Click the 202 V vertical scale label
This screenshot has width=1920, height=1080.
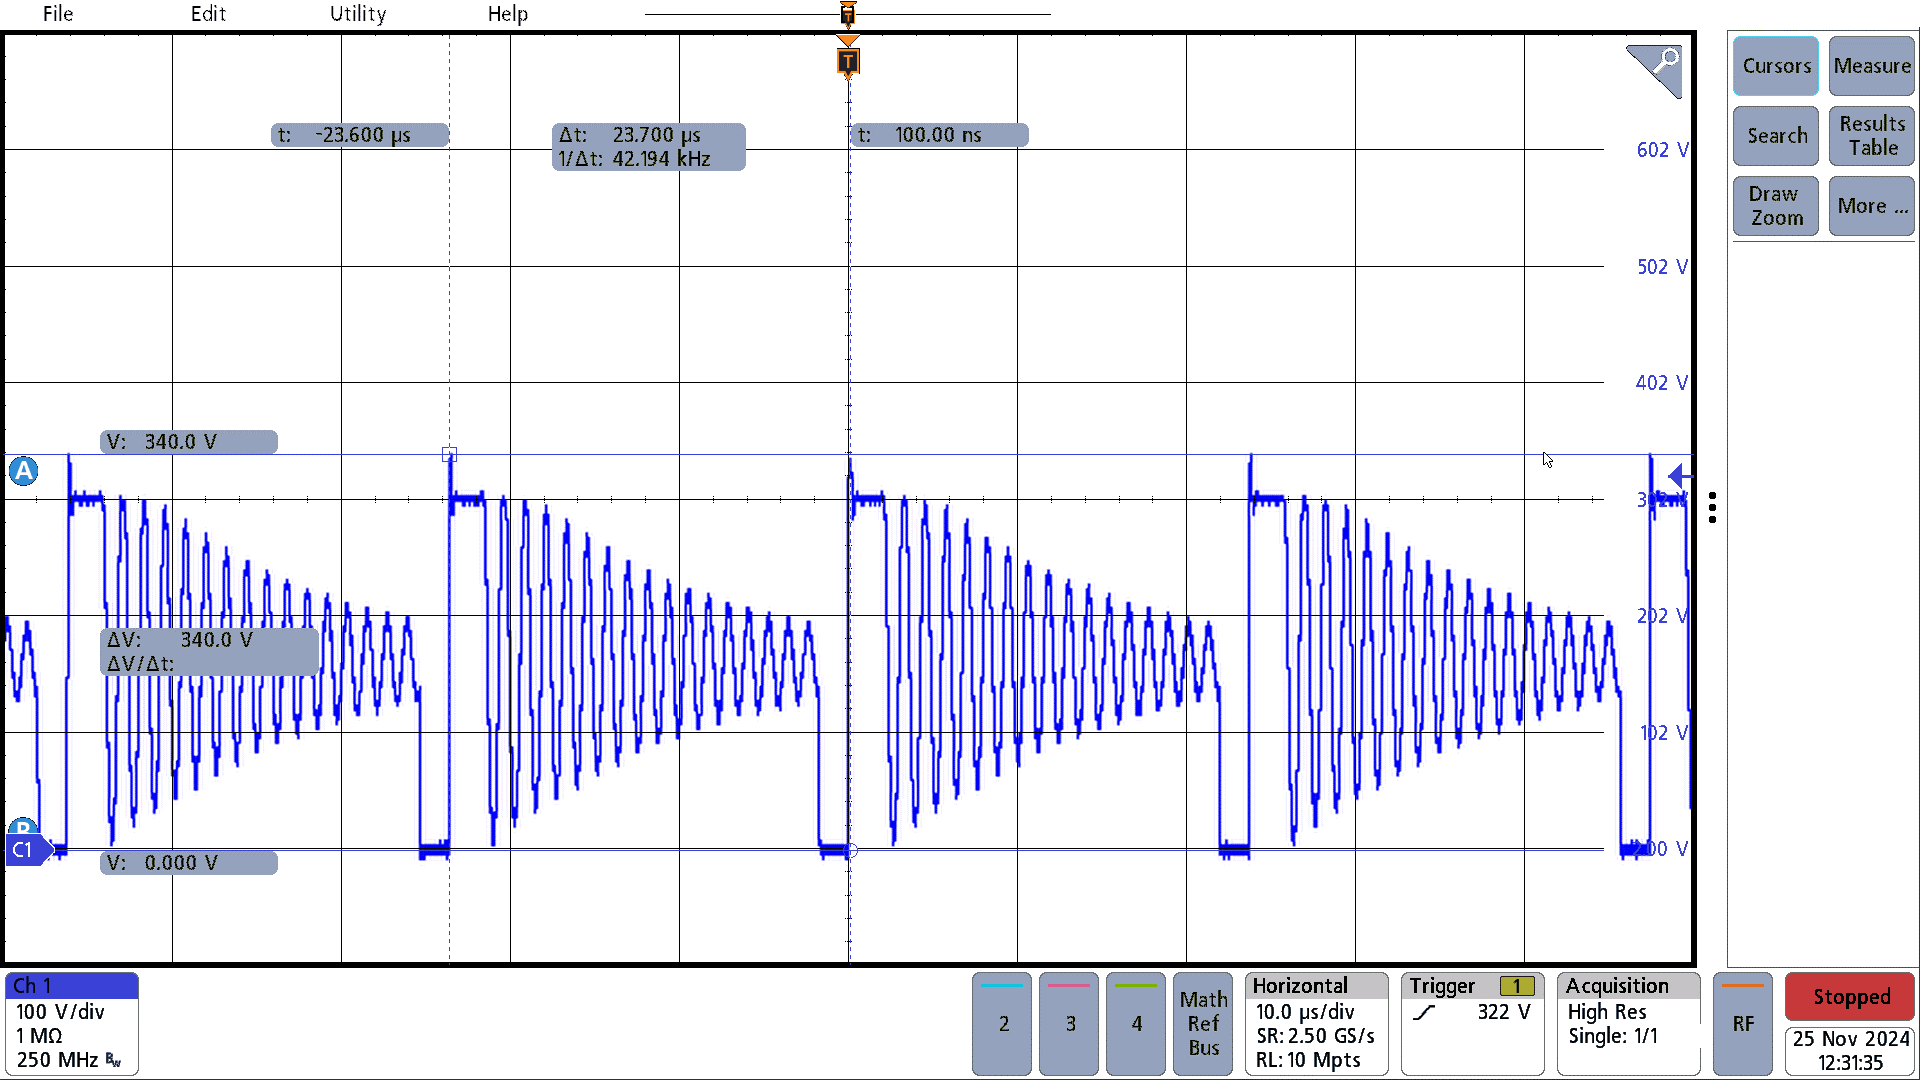click(x=1662, y=616)
